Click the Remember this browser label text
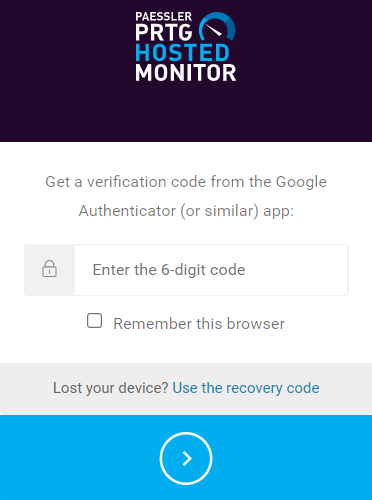This screenshot has height=500, width=372. pyautogui.click(x=199, y=324)
